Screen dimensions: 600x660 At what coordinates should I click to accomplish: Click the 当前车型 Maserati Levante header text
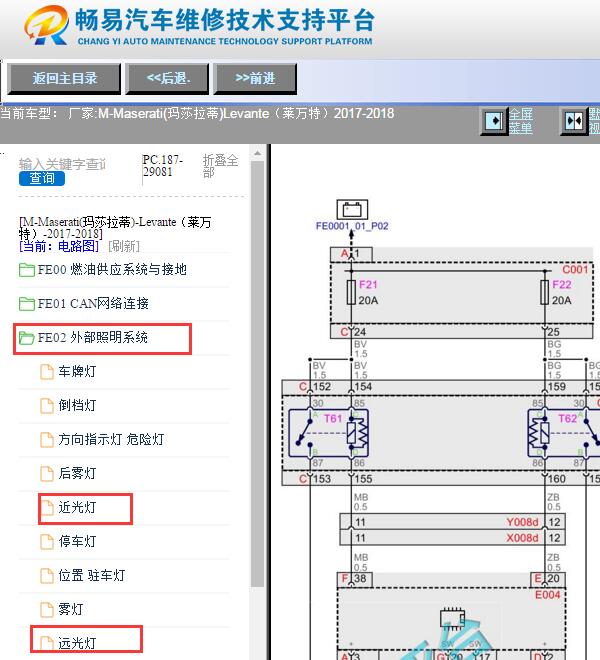click(197, 114)
